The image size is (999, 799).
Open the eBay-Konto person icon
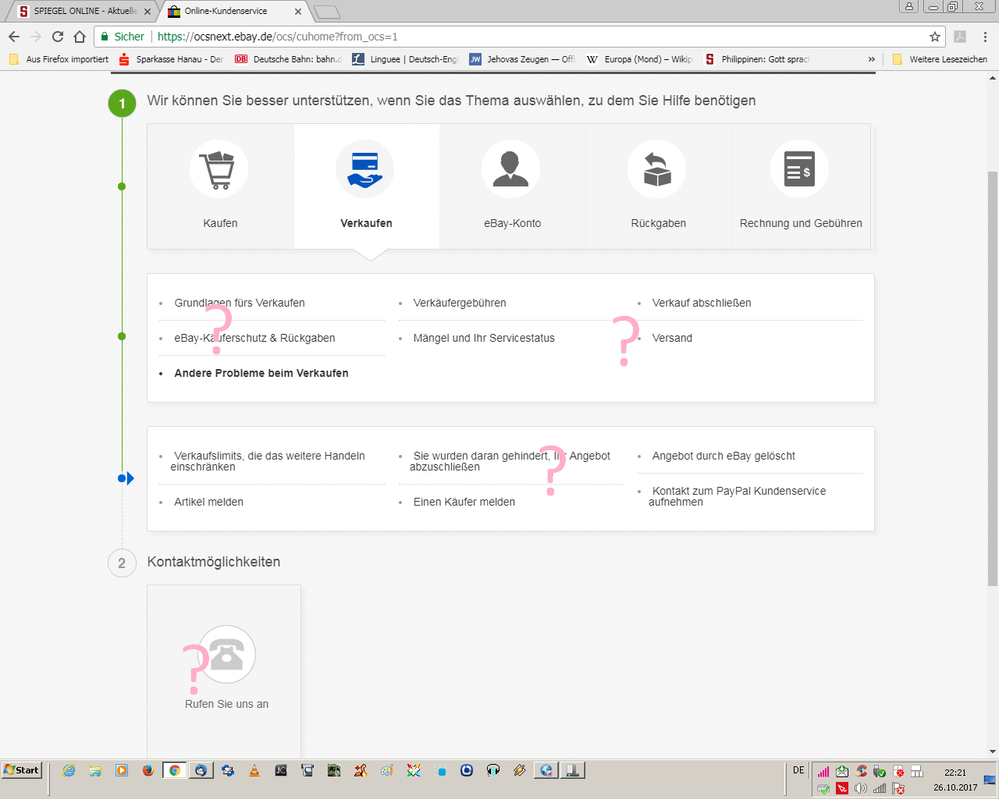coord(511,168)
